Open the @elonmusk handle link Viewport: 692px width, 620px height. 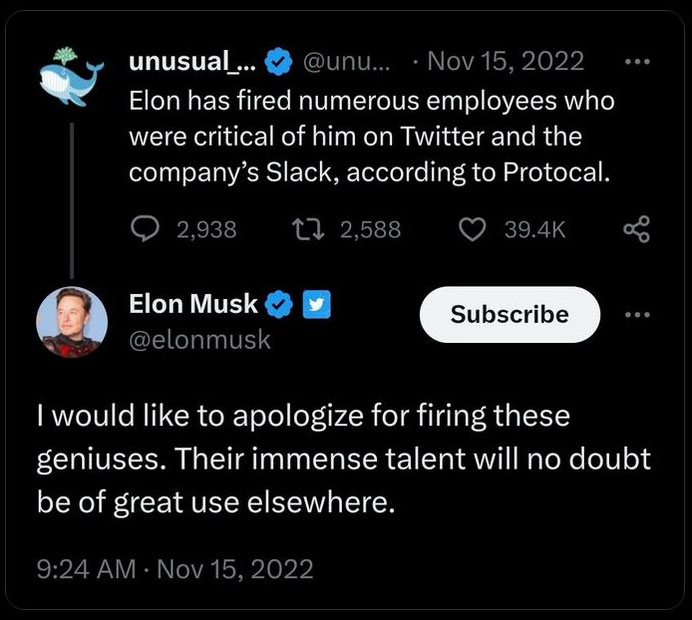coord(200,339)
